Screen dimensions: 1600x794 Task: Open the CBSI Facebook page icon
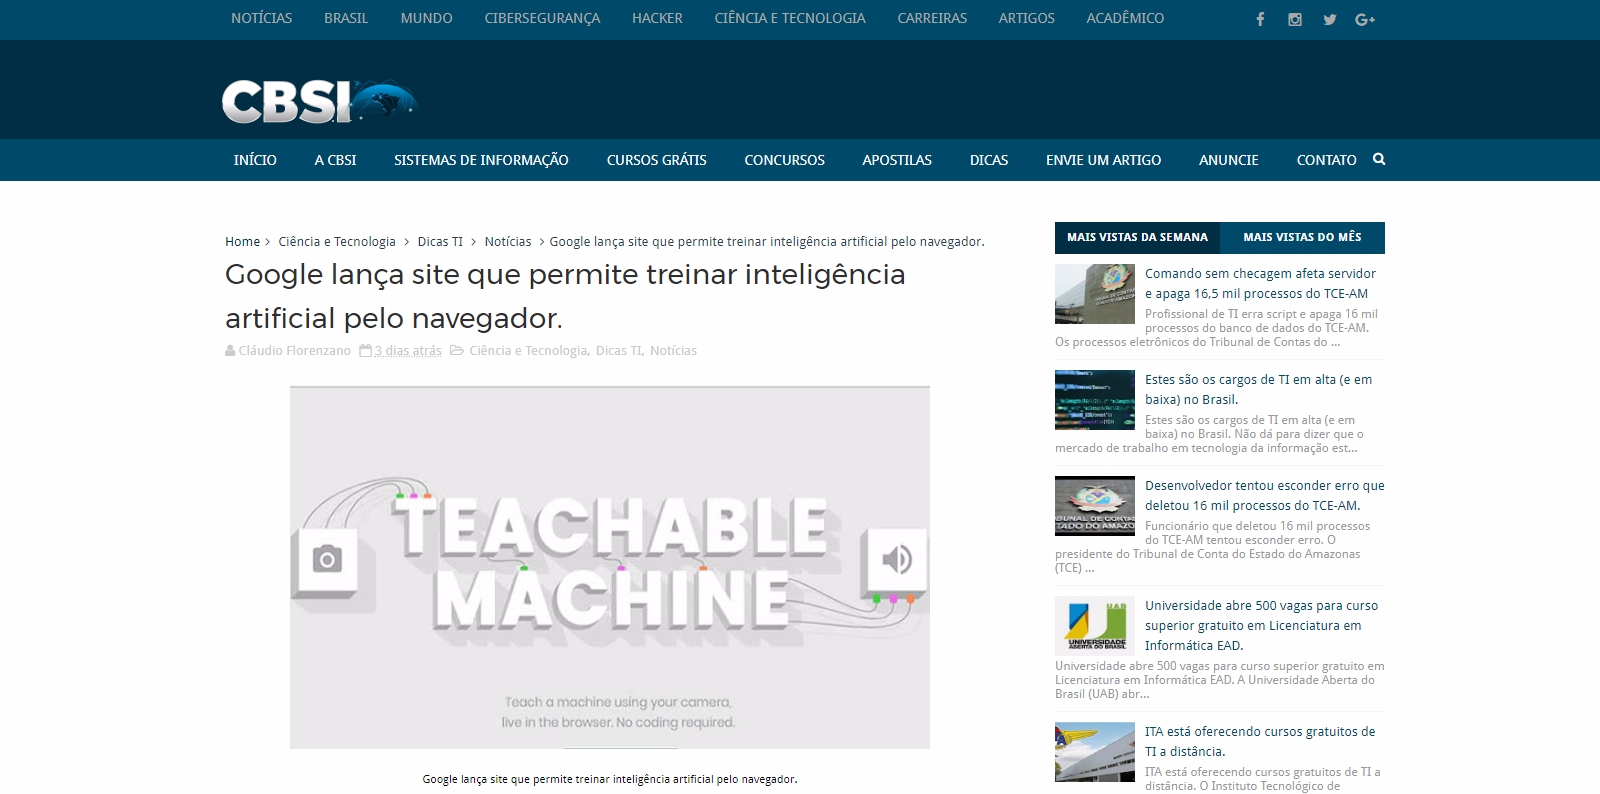click(1260, 19)
